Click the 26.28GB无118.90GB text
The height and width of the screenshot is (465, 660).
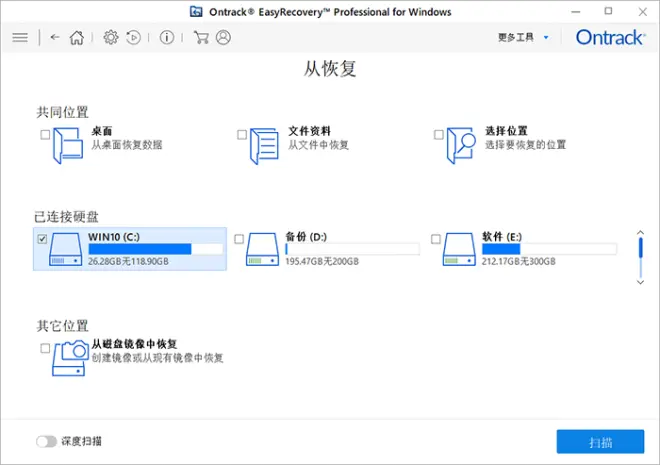point(128,261)
